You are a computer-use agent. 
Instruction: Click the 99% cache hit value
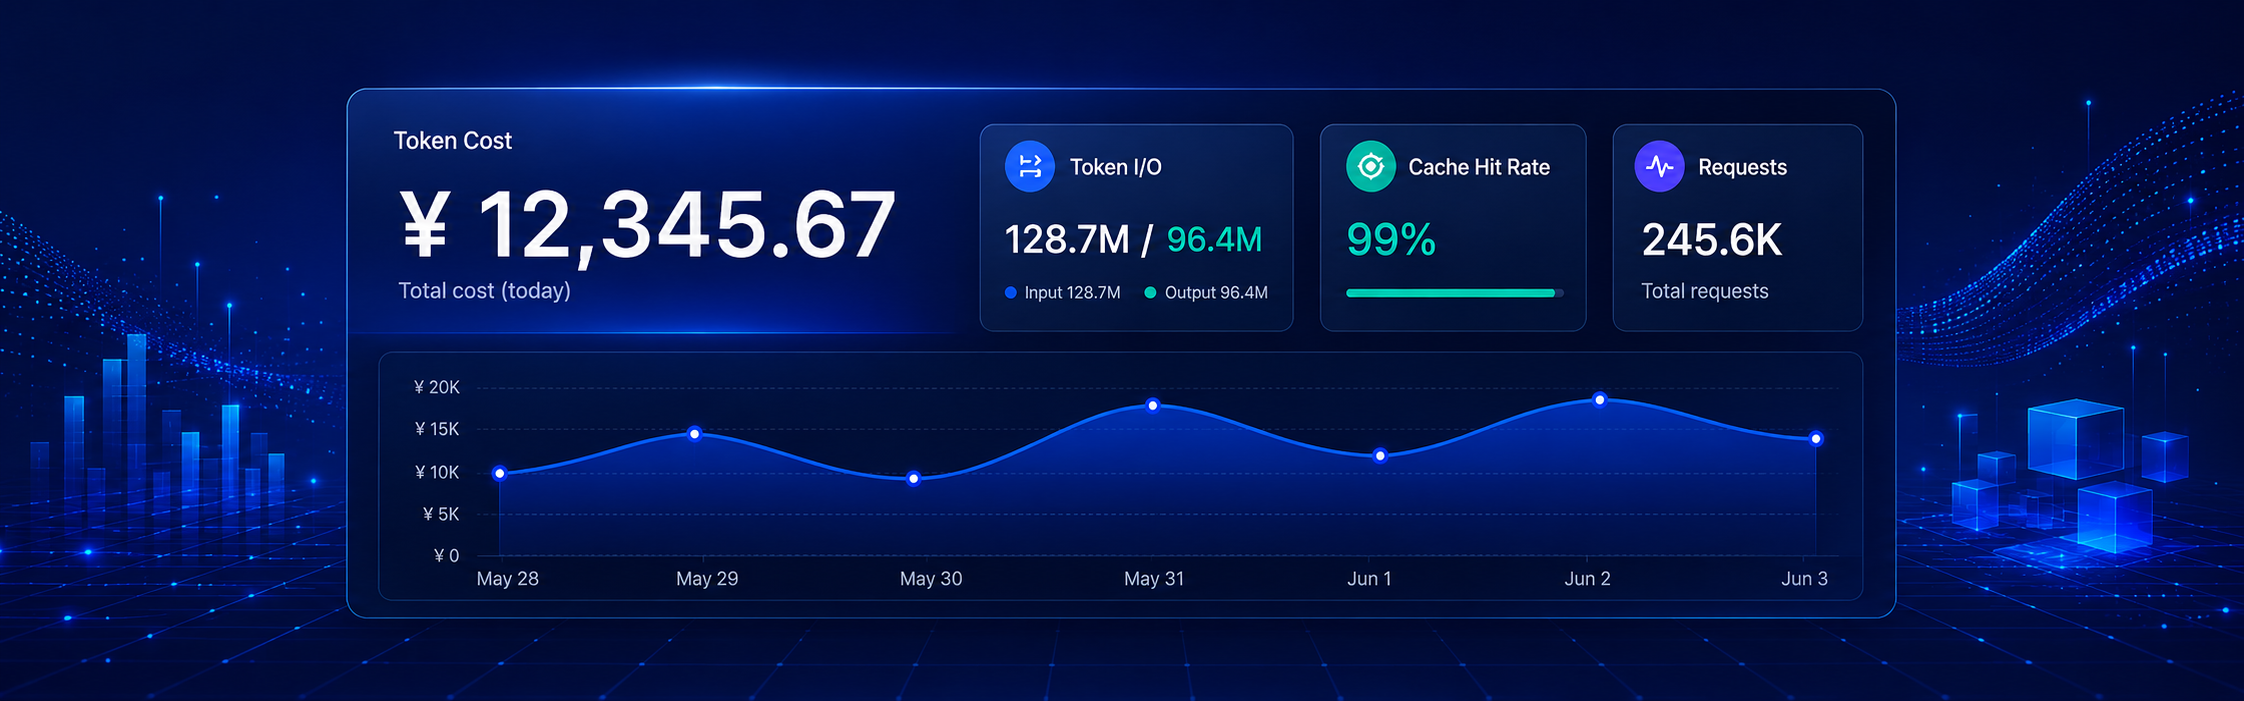click(1391, 240)
